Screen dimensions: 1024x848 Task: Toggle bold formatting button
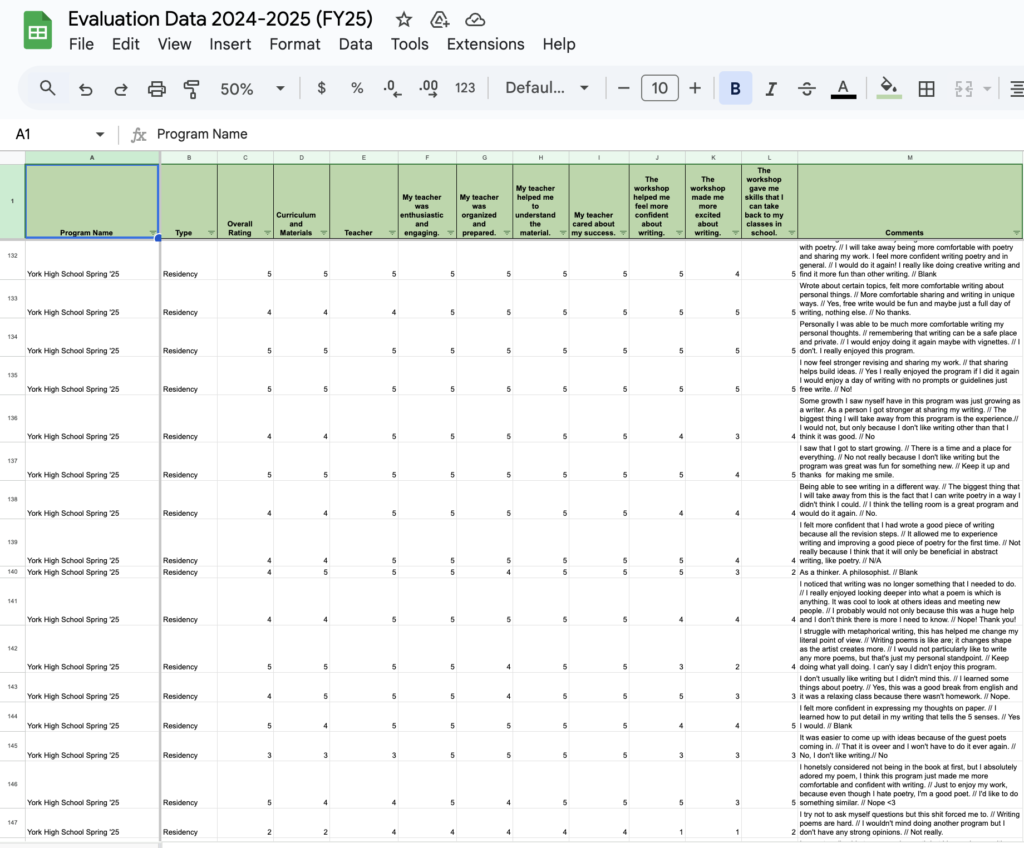pos(735,88)
